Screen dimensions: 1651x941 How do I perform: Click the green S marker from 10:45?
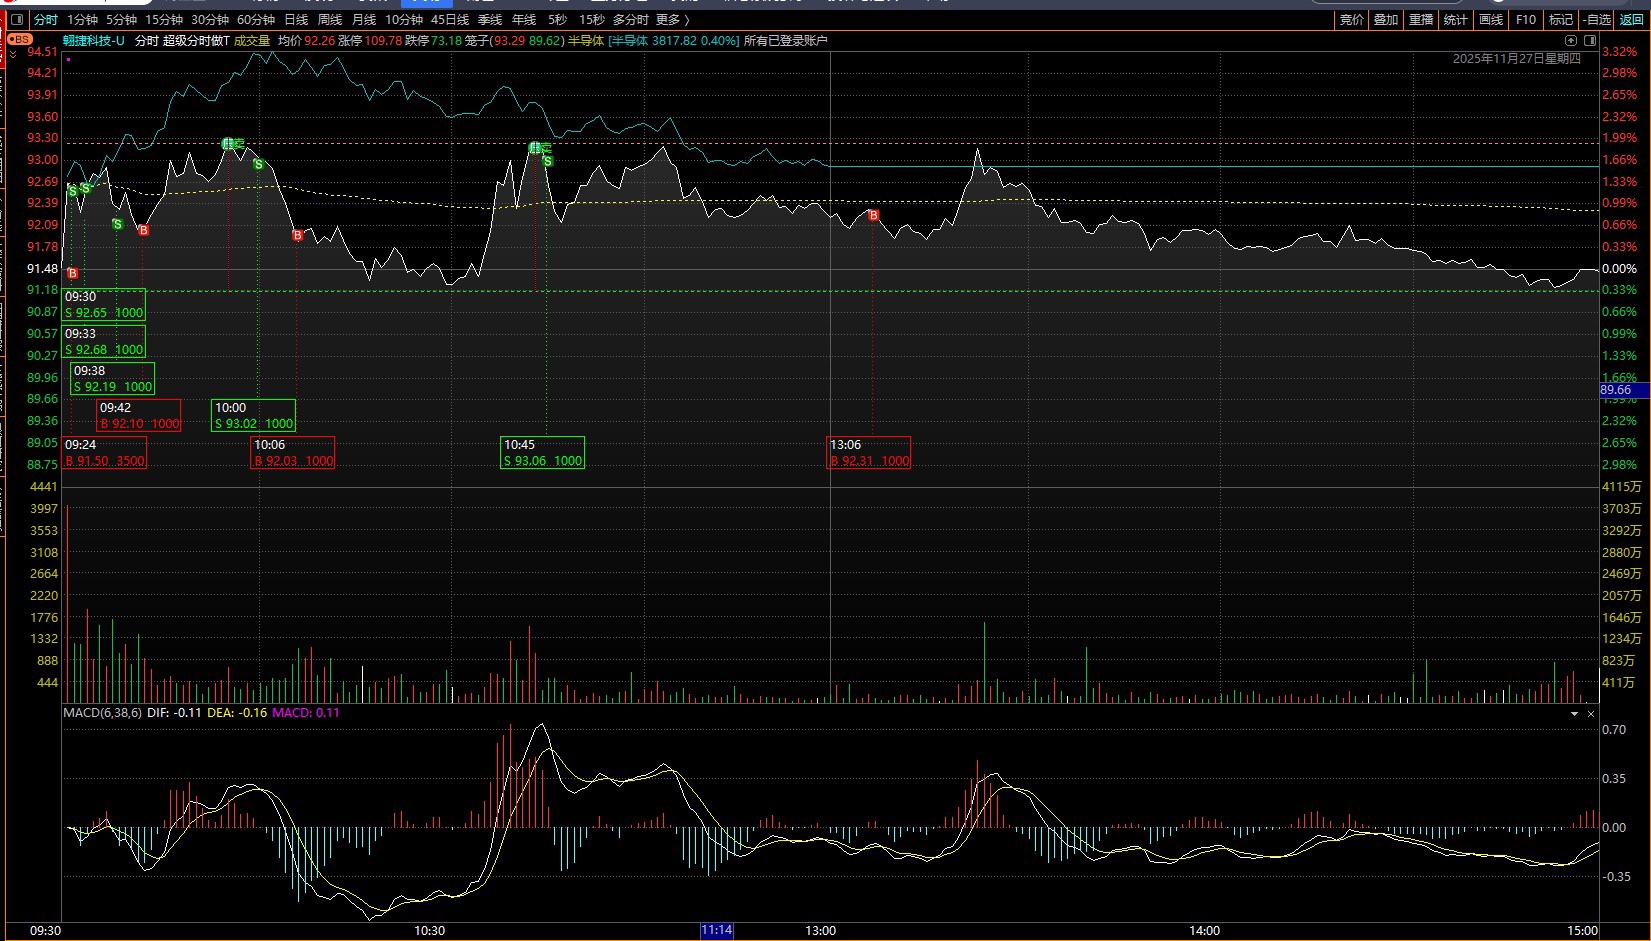point(547,161)
